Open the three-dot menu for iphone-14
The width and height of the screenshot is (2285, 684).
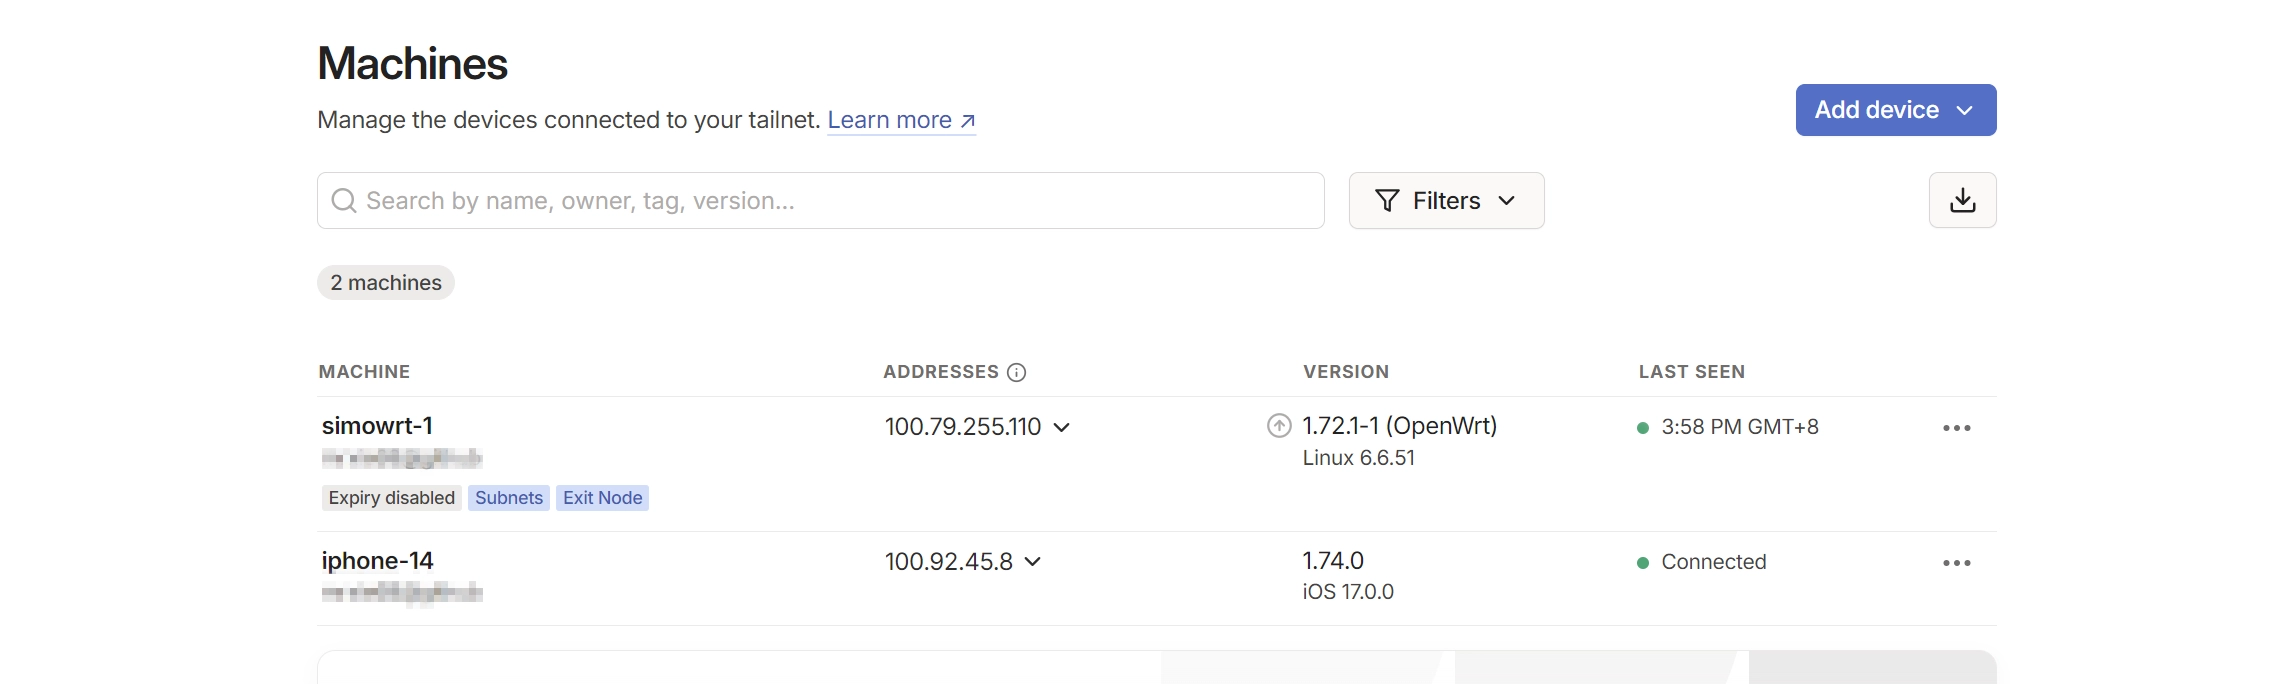pyautogui.click(x=1956, y=563)
